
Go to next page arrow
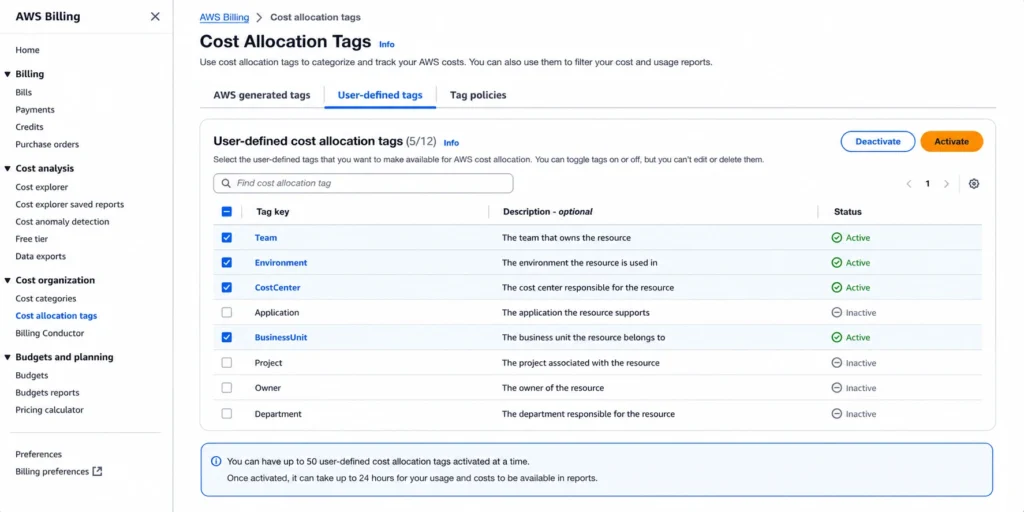coord(946,184)
